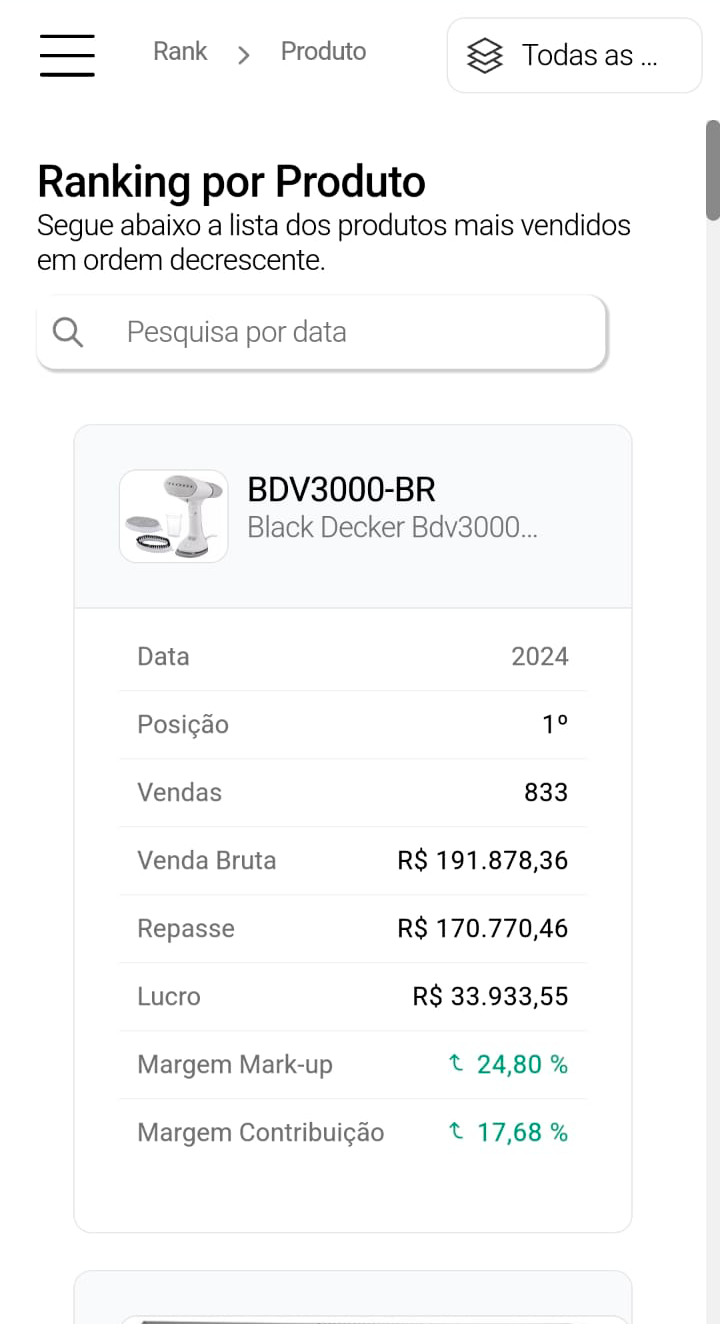
Task: Go to Rank breadcrumb
Action: pos(180,52)
